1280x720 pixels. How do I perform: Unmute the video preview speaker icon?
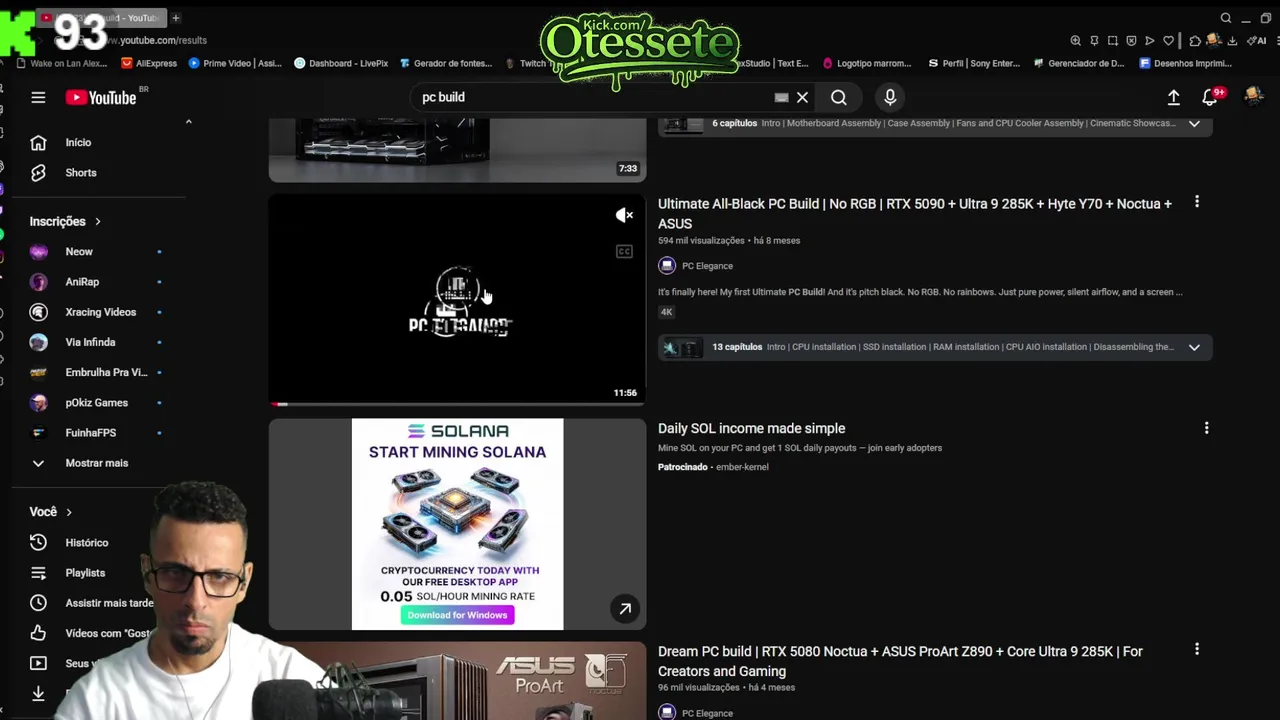624,215
